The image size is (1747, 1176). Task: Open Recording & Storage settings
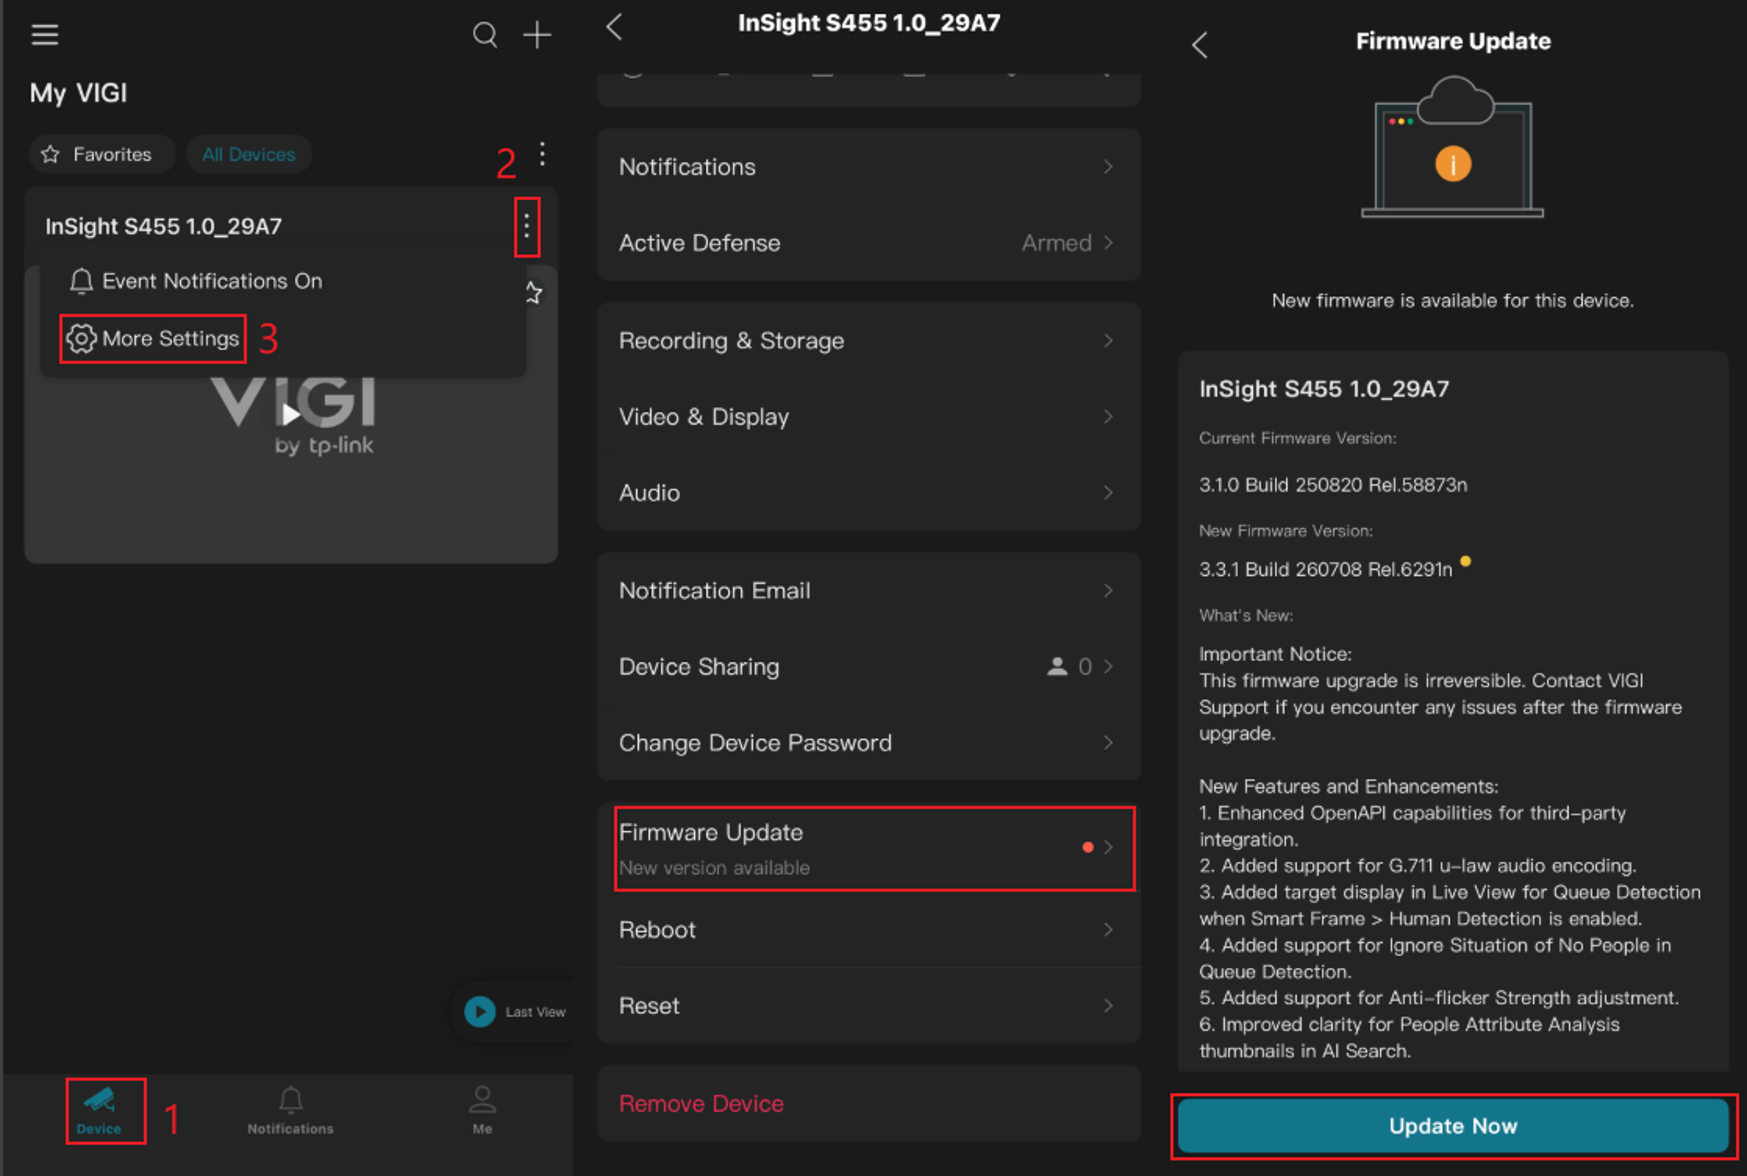(x=869, y=341)
